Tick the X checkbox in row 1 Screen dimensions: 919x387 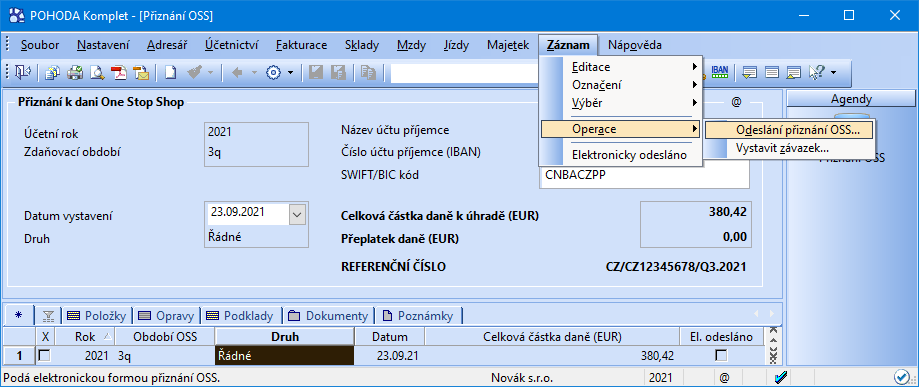point(45,355)
